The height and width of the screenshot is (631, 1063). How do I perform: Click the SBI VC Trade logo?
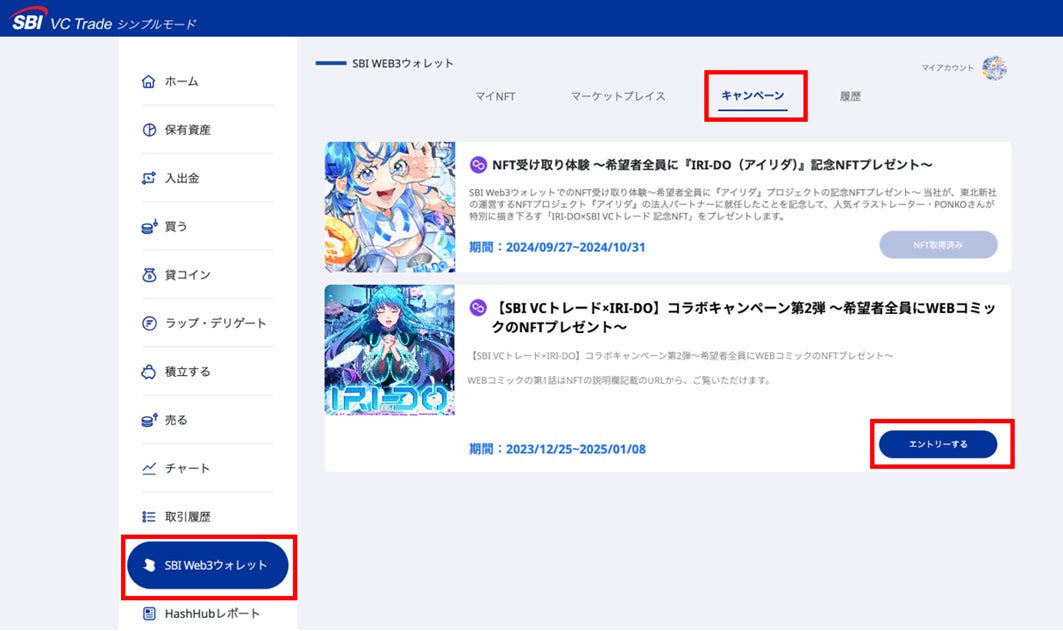click(105, 20)
